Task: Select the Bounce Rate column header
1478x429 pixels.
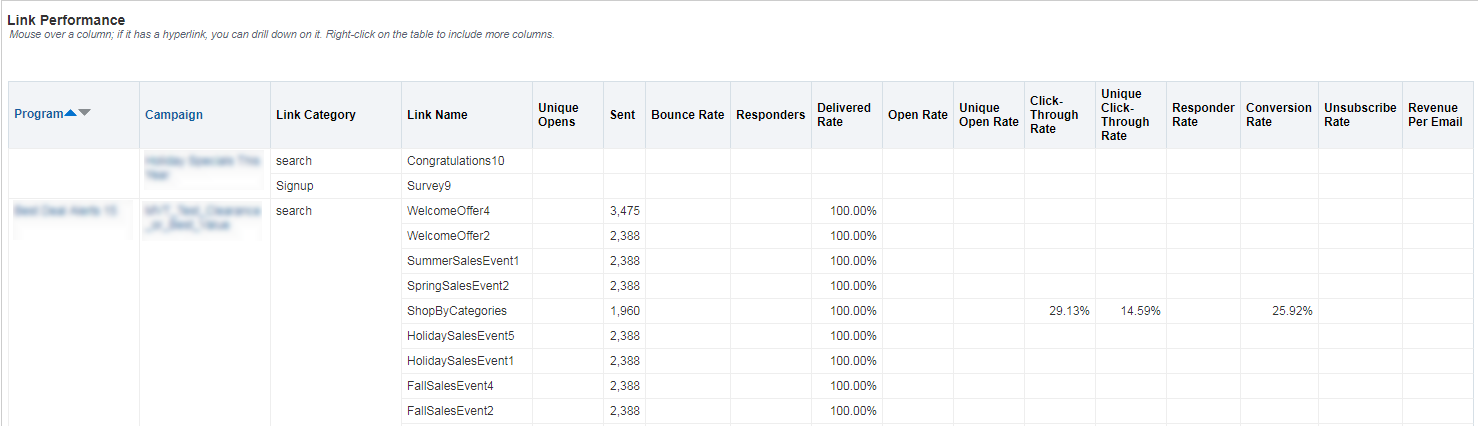Action: tap(687, 115)
